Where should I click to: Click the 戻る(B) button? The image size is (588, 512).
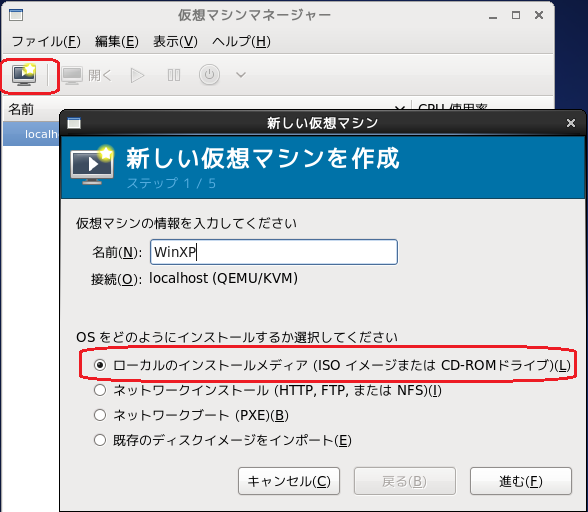(x=405, y=481)
